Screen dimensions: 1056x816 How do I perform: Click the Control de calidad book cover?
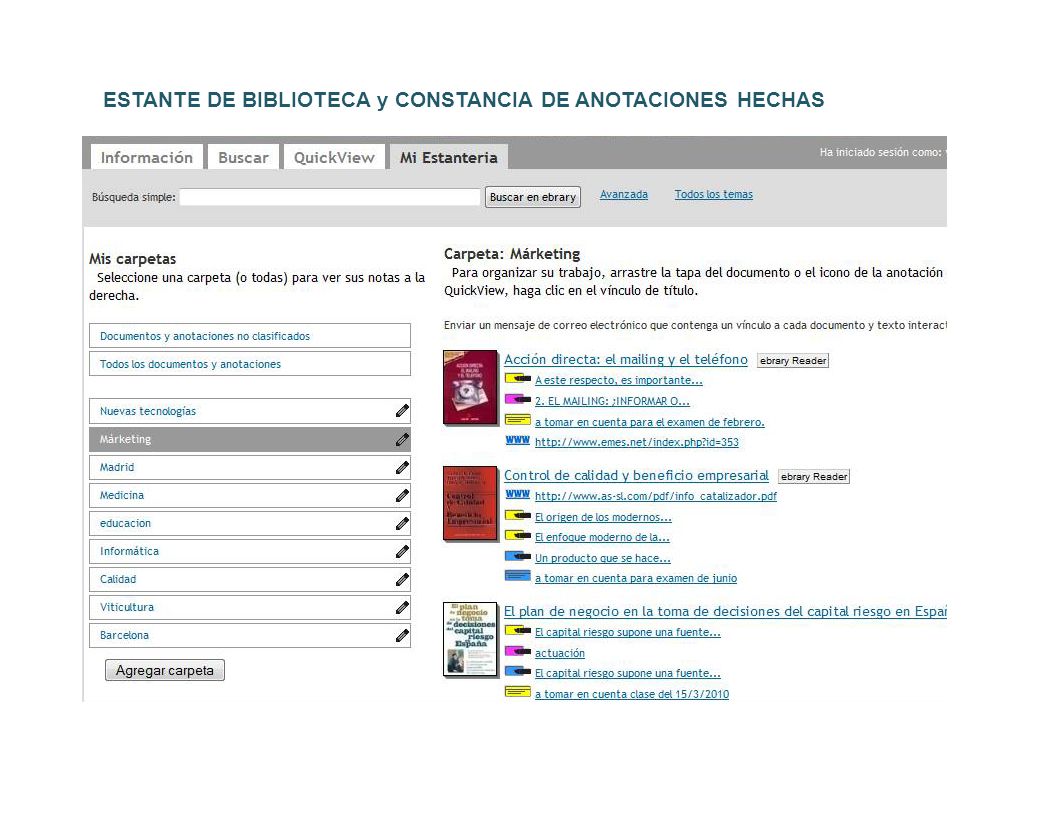click(x=470, y=504)
